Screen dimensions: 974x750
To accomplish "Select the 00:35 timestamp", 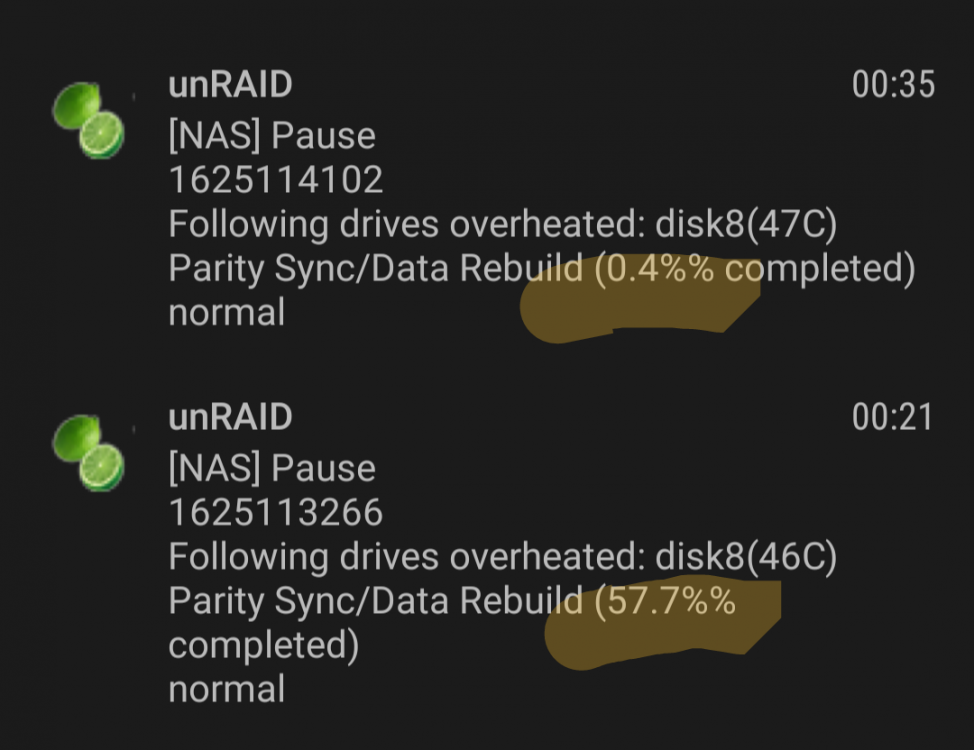I will (893, 85).
